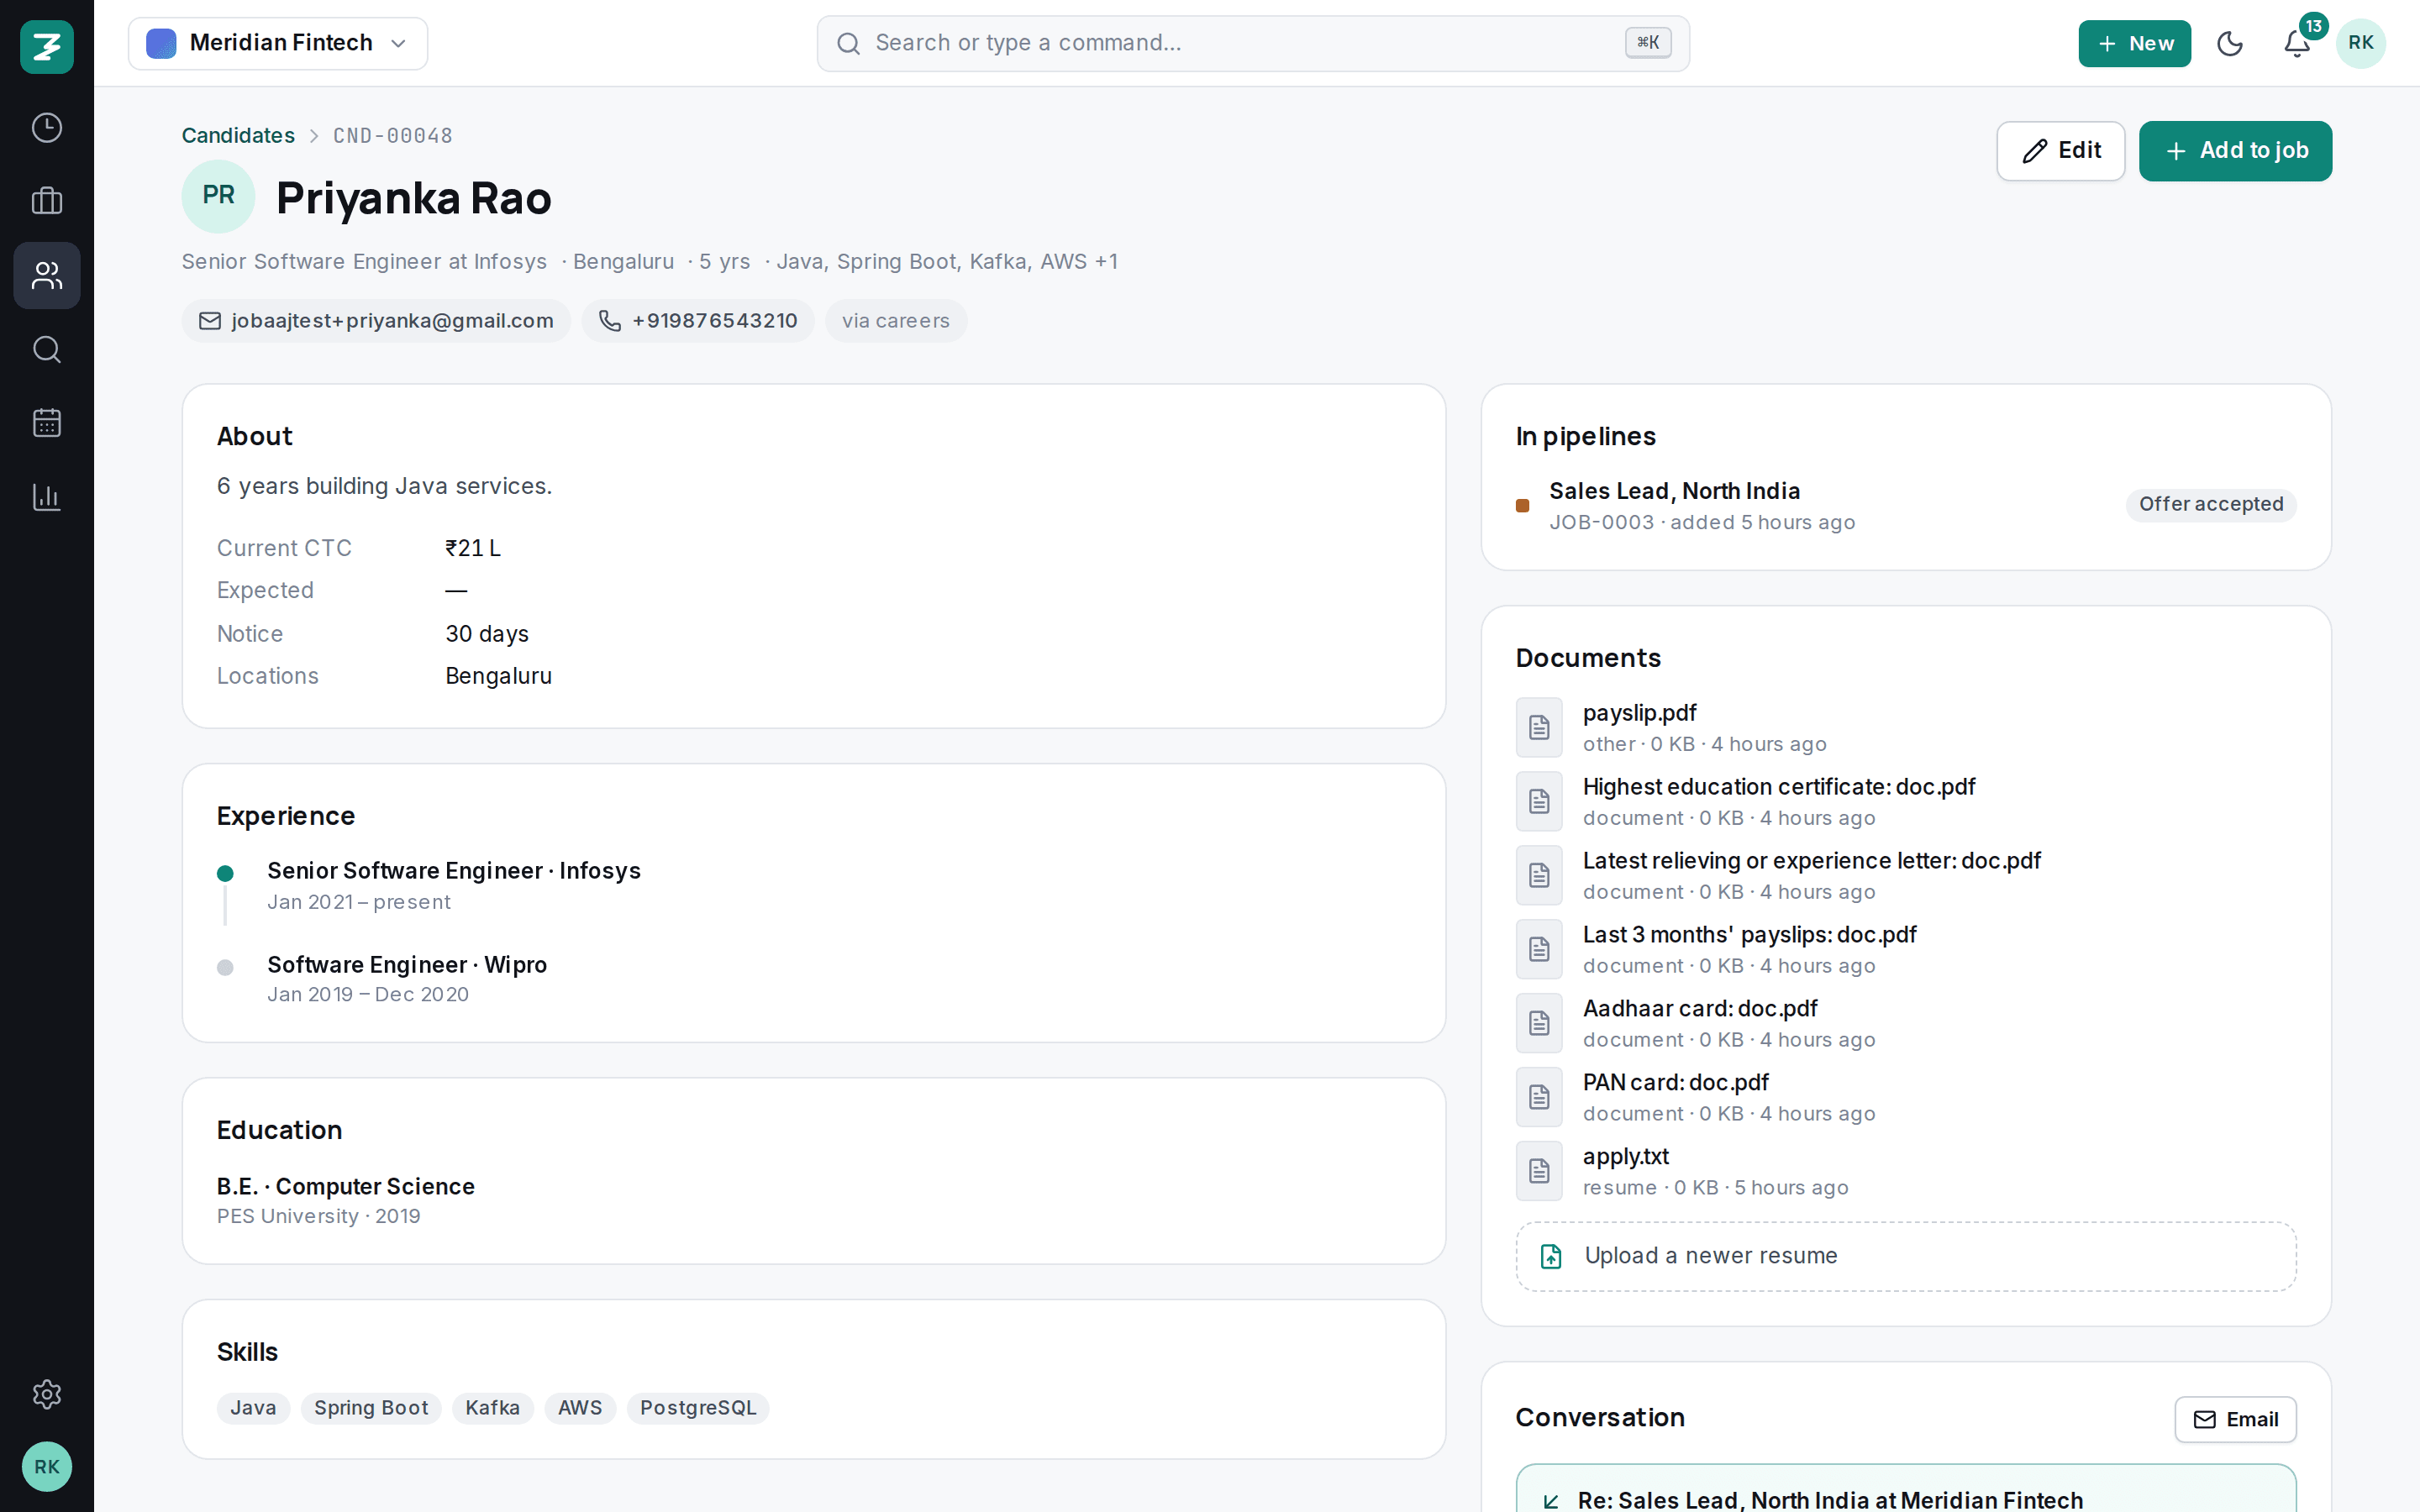This screenshot has height=1512, width=2420.
Task: Open the search magnifier sidebar icon
Action: tap(47, 349)
